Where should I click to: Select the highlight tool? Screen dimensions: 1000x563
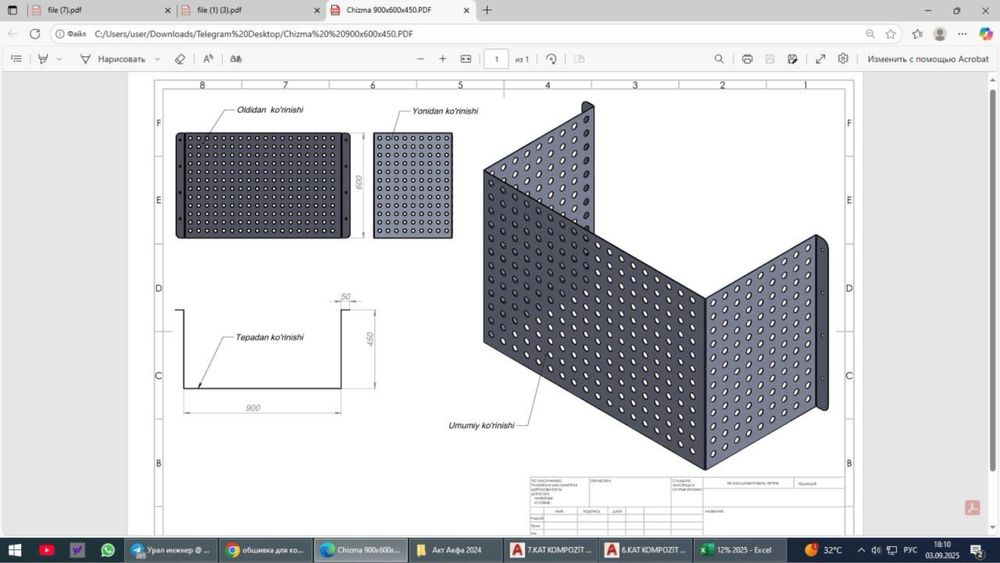point(43,59)
